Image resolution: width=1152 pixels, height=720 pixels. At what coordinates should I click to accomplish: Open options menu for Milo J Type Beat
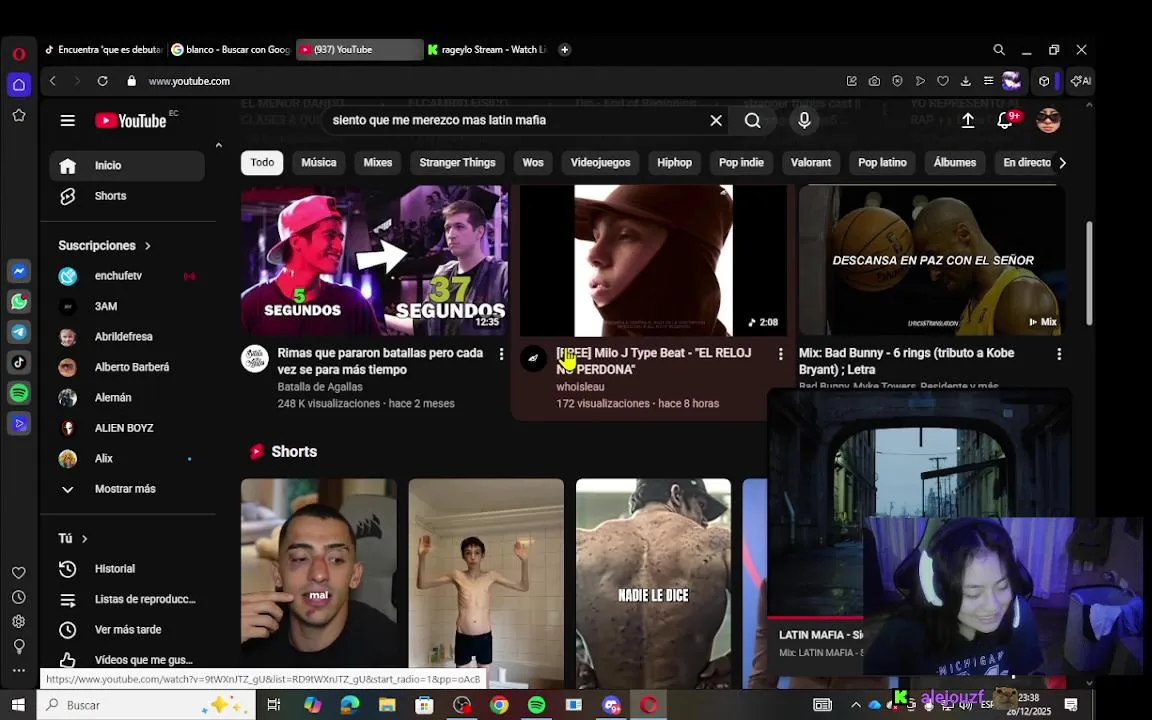(780, 354)
